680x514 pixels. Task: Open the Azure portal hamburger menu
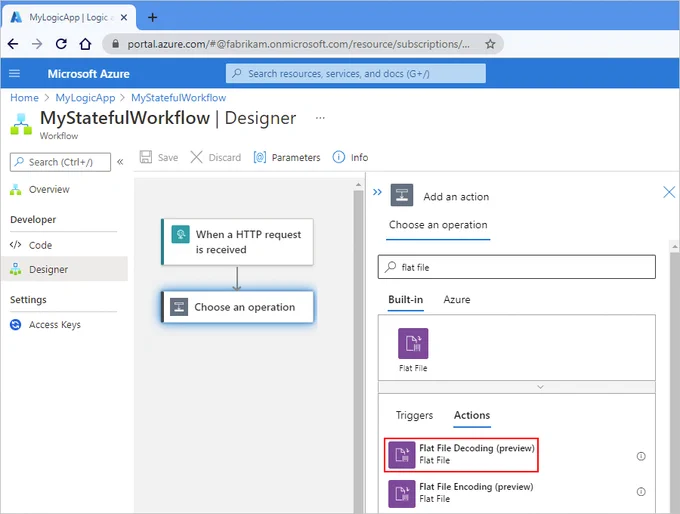pyautogui.click(x=14, y=73)
